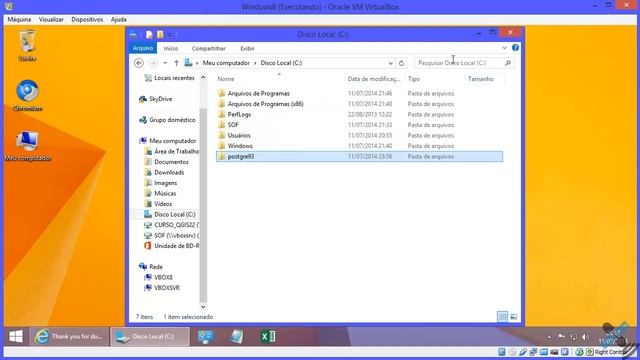Select VBOXSVR under Rede
Image resolution: width=640 pixels, height=360 pixels.
pyautogui.click(x=162, y=288)
